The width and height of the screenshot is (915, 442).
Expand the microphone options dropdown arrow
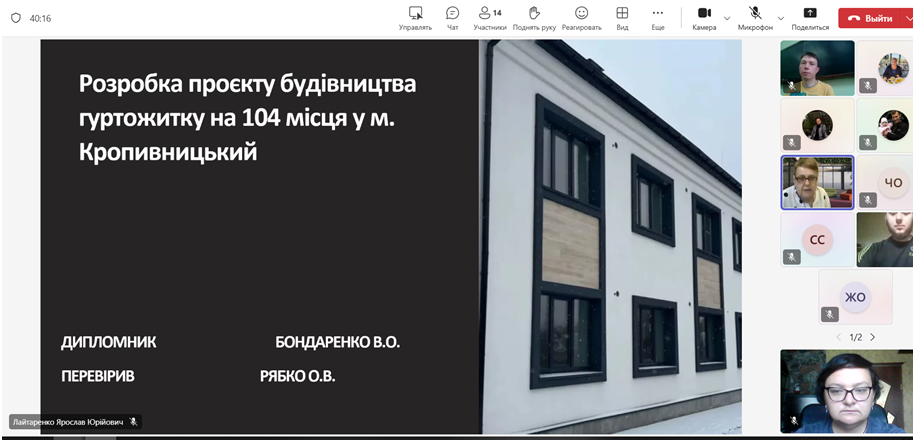(780, 18)
